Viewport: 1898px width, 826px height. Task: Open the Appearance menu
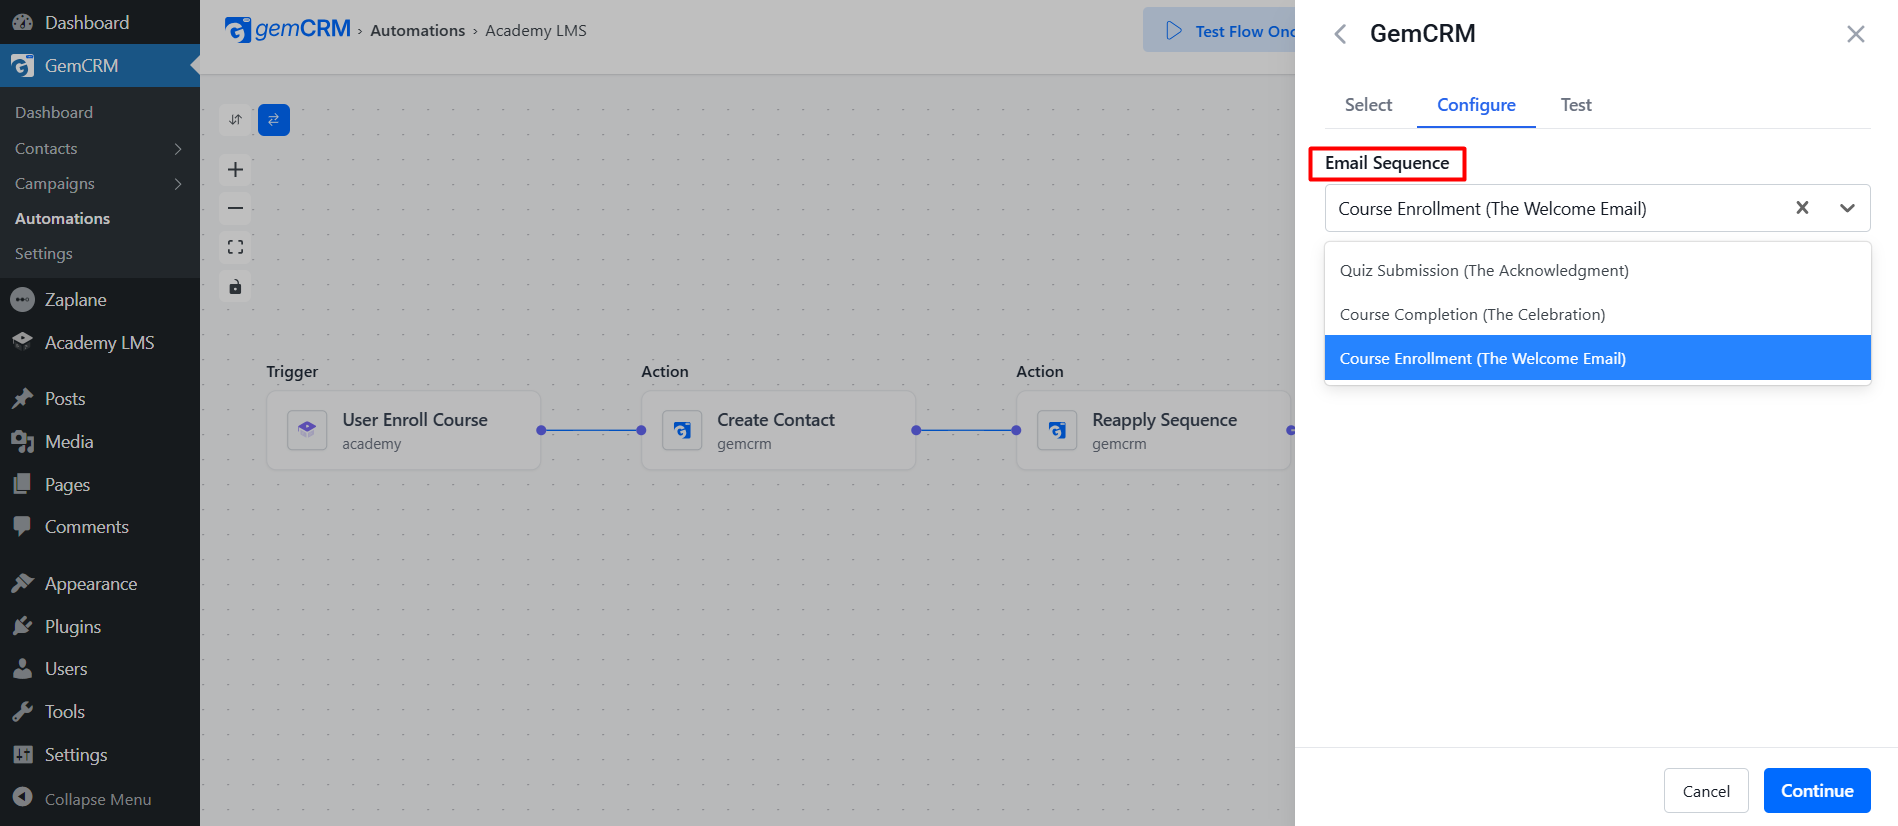click(100, 584)
